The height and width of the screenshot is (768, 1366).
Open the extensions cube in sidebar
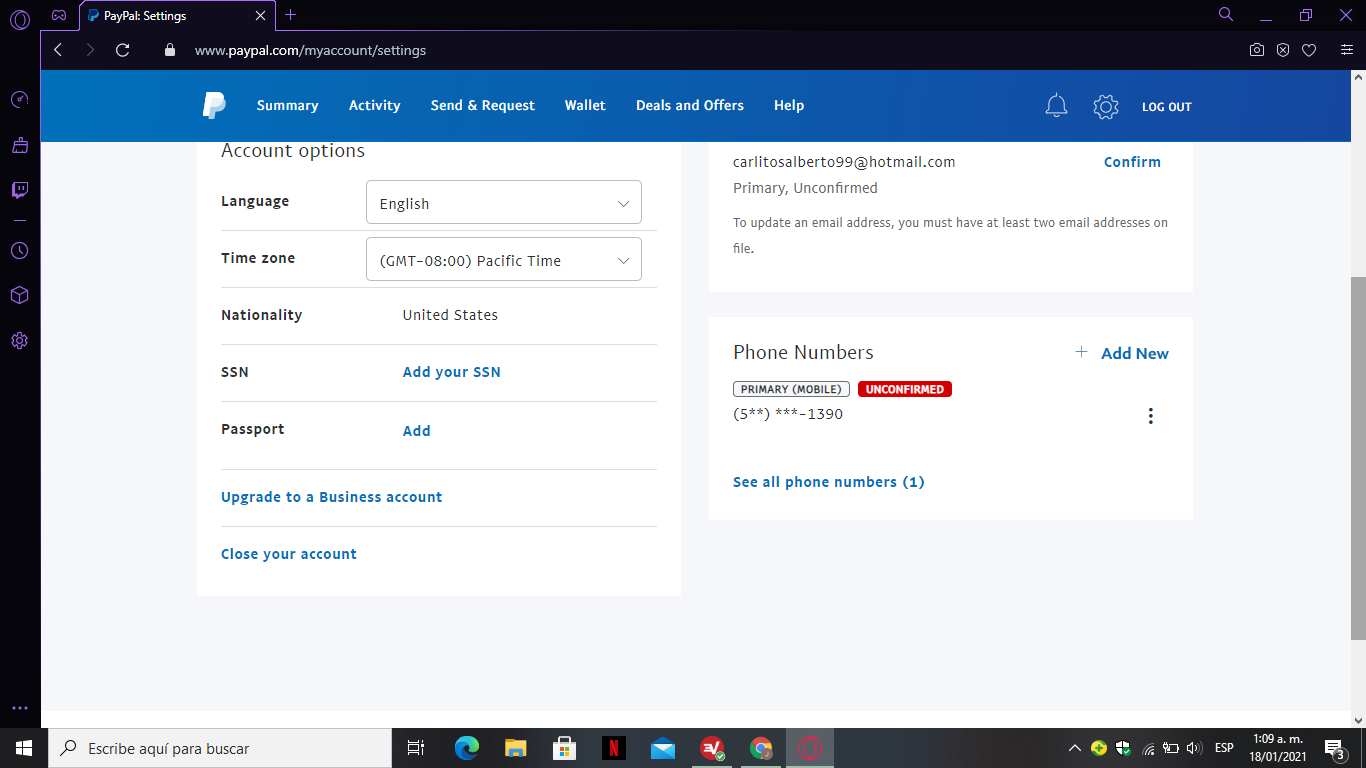pyautogui.click(x=19, y=296)
